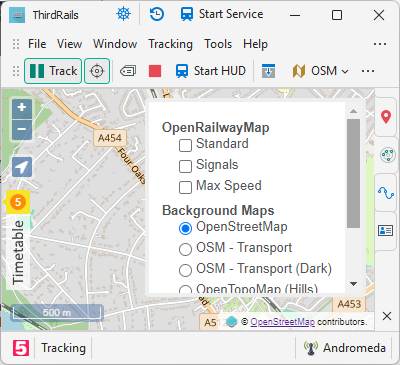Click the Andromeda antenna status icon
Screen dimensions: 400x365
point(310,348)
